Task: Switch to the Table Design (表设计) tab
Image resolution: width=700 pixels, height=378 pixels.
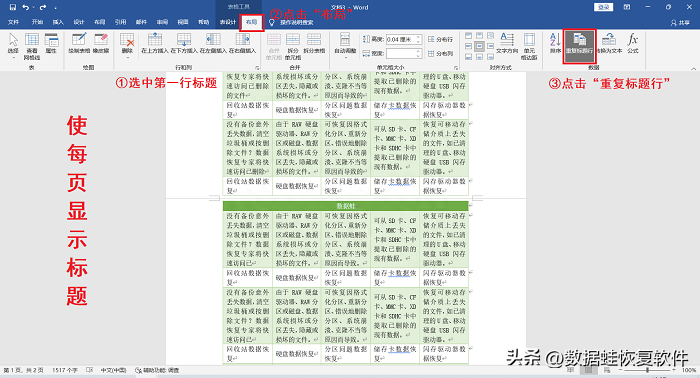Action: (x=228, y=22)
